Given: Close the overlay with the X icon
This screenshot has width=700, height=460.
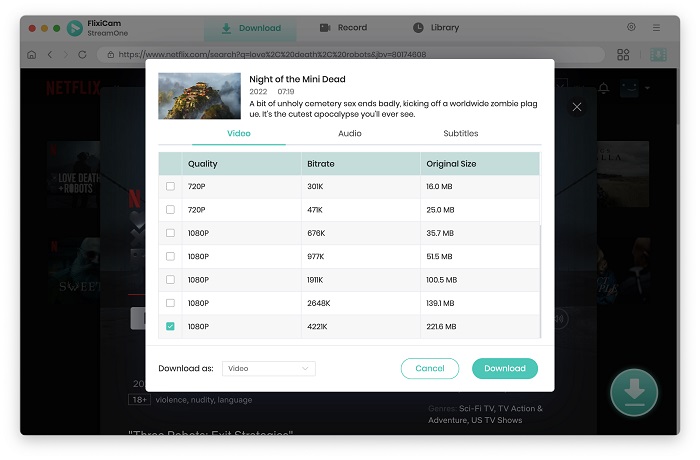Looking at the screenshot, I should pyautogui.click(x=577, y=107).
